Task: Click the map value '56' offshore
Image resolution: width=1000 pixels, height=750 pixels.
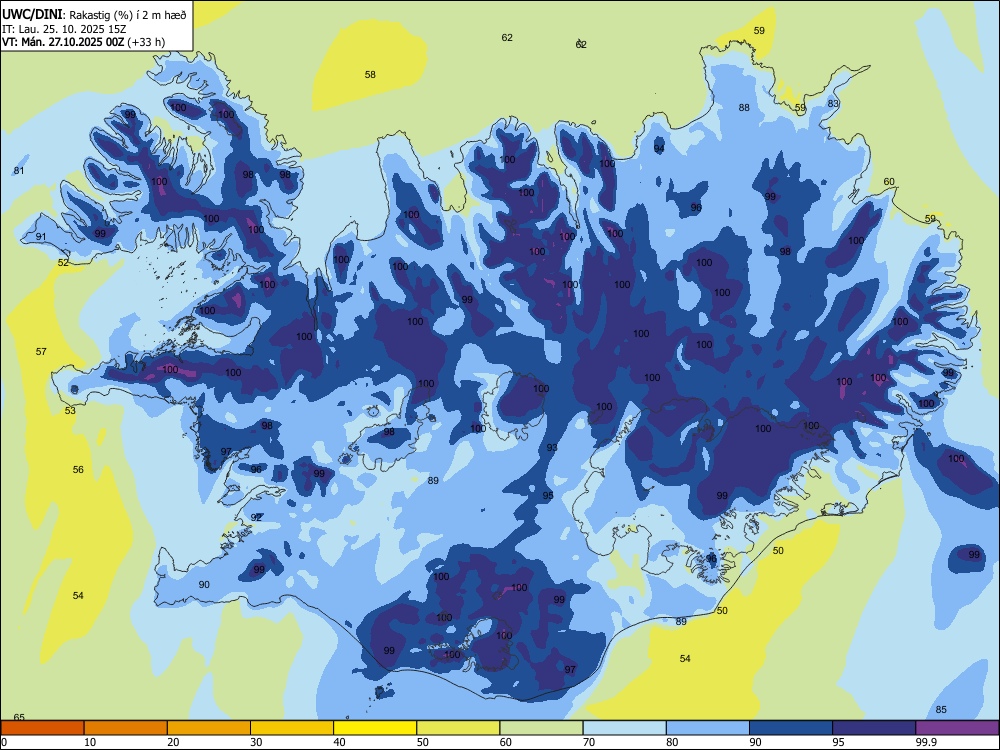Action: 78,469
